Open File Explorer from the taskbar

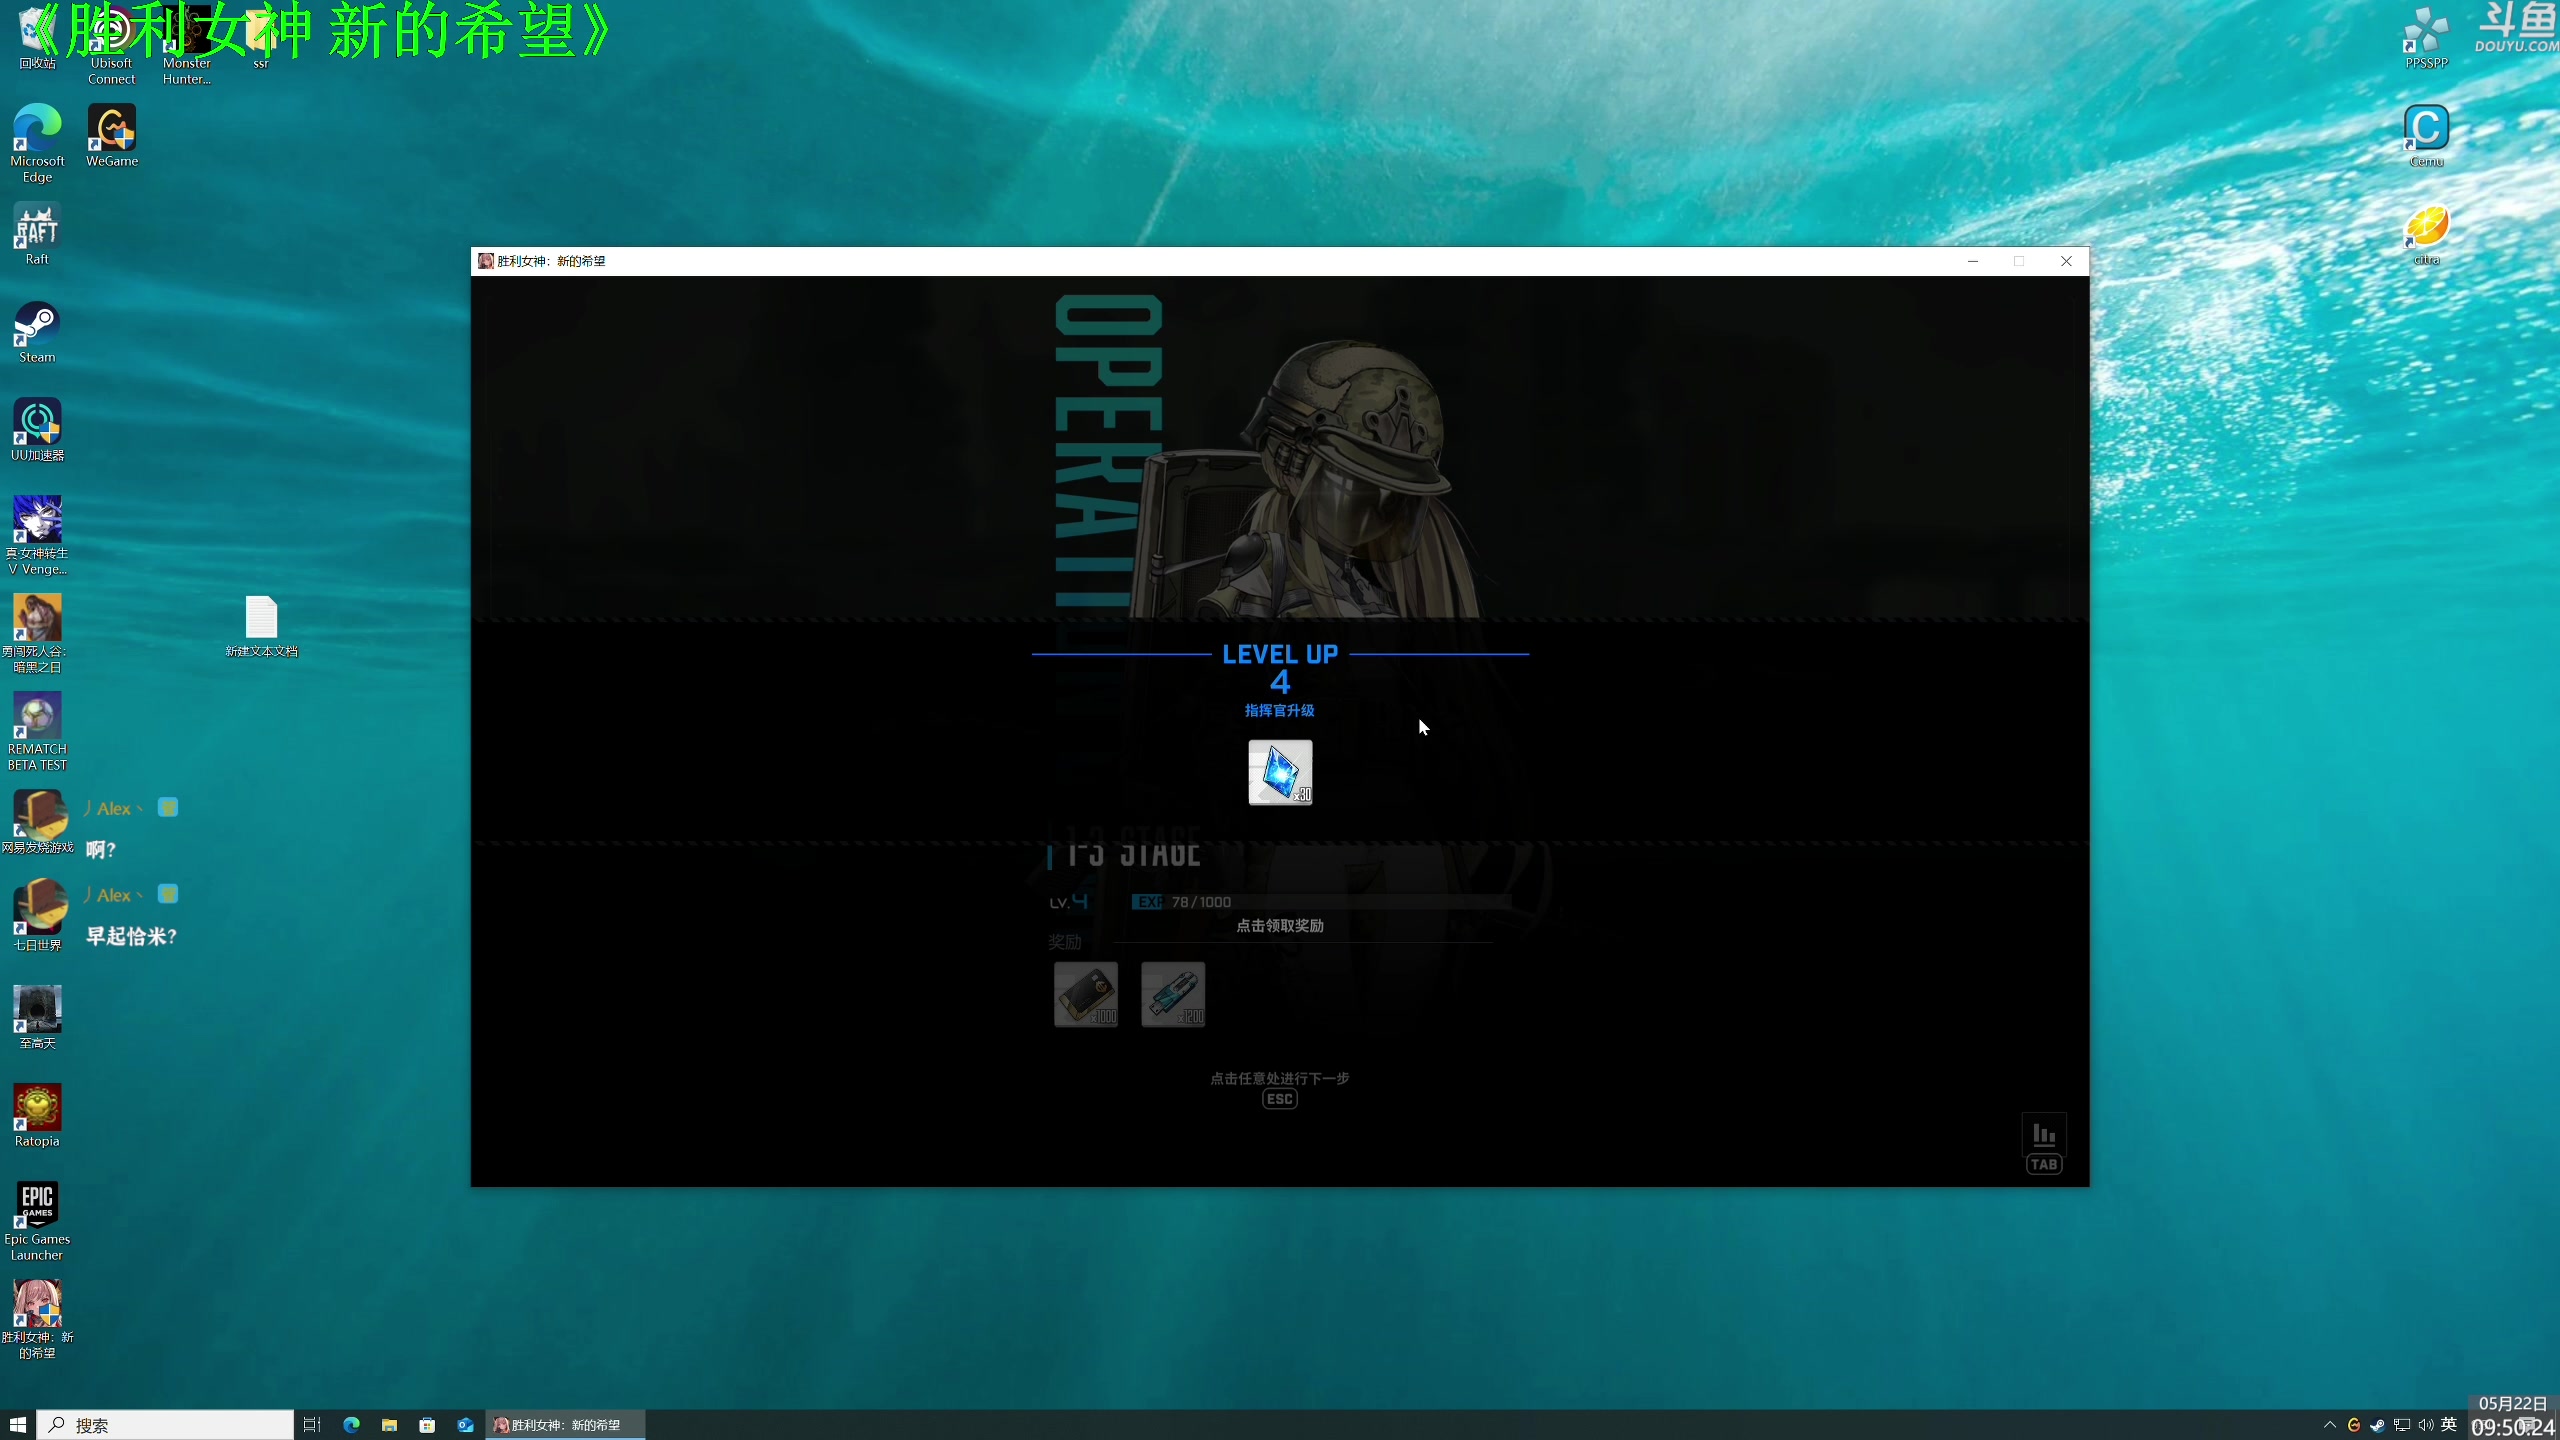389,1425
